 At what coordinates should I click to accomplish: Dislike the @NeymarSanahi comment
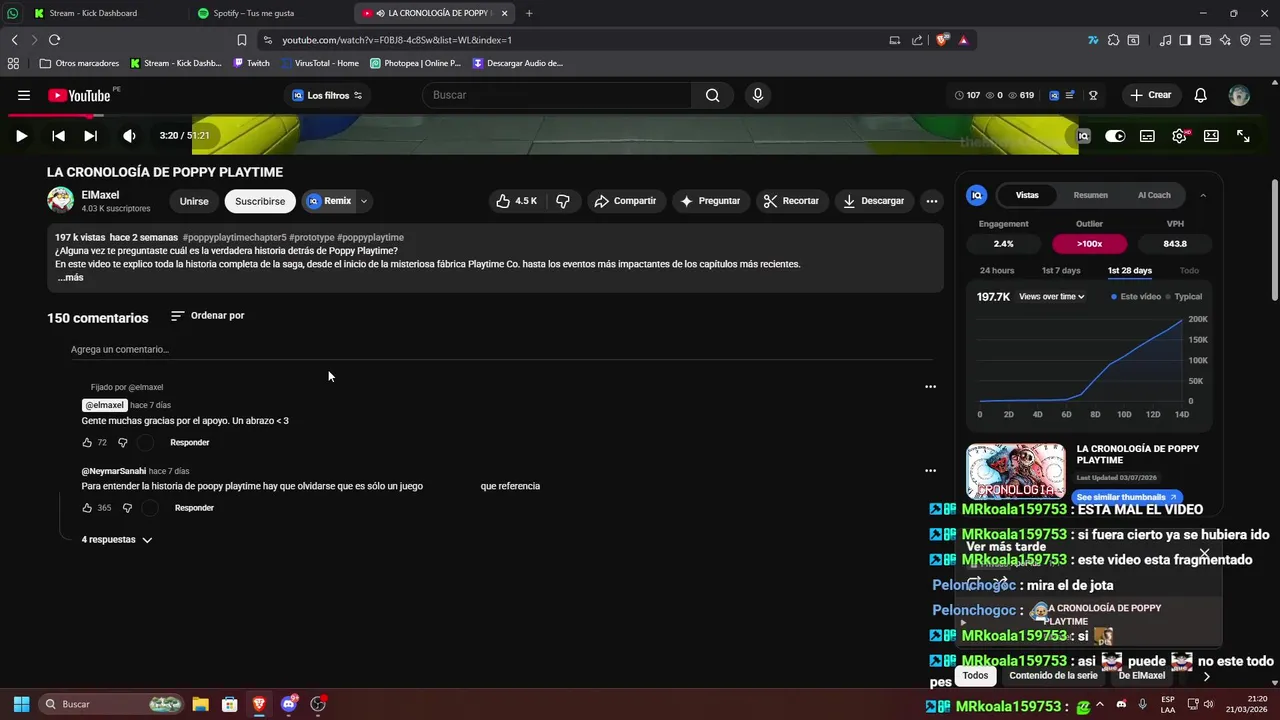[127, 508]
